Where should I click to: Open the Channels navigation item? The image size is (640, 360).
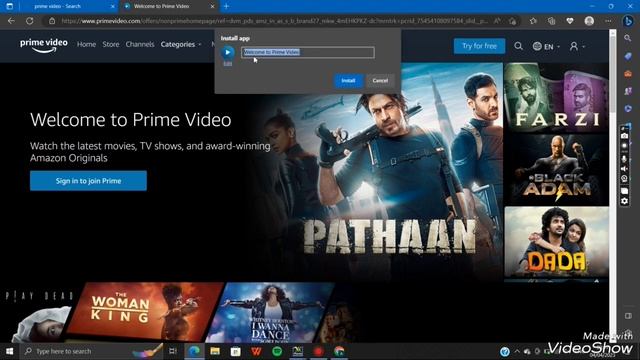click(x=140, y=44)
